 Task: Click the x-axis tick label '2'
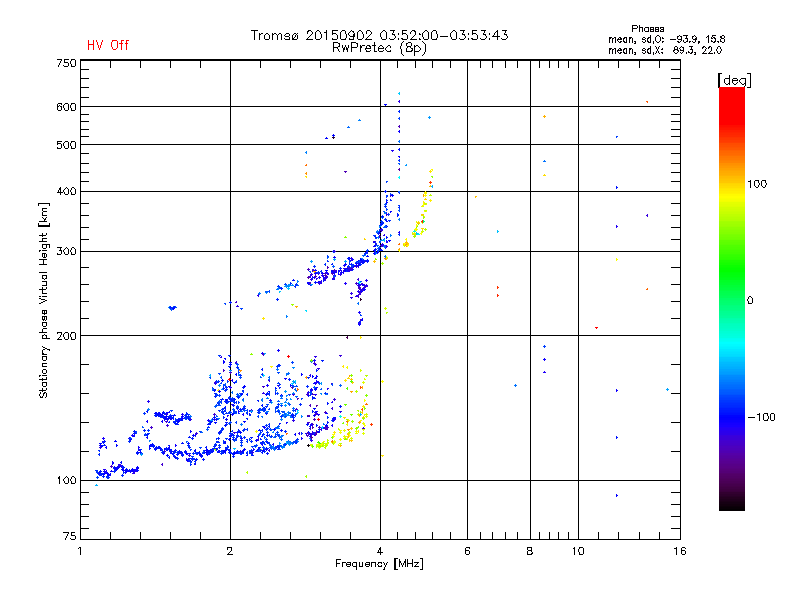pyautogui.click(x=230, y=551)
